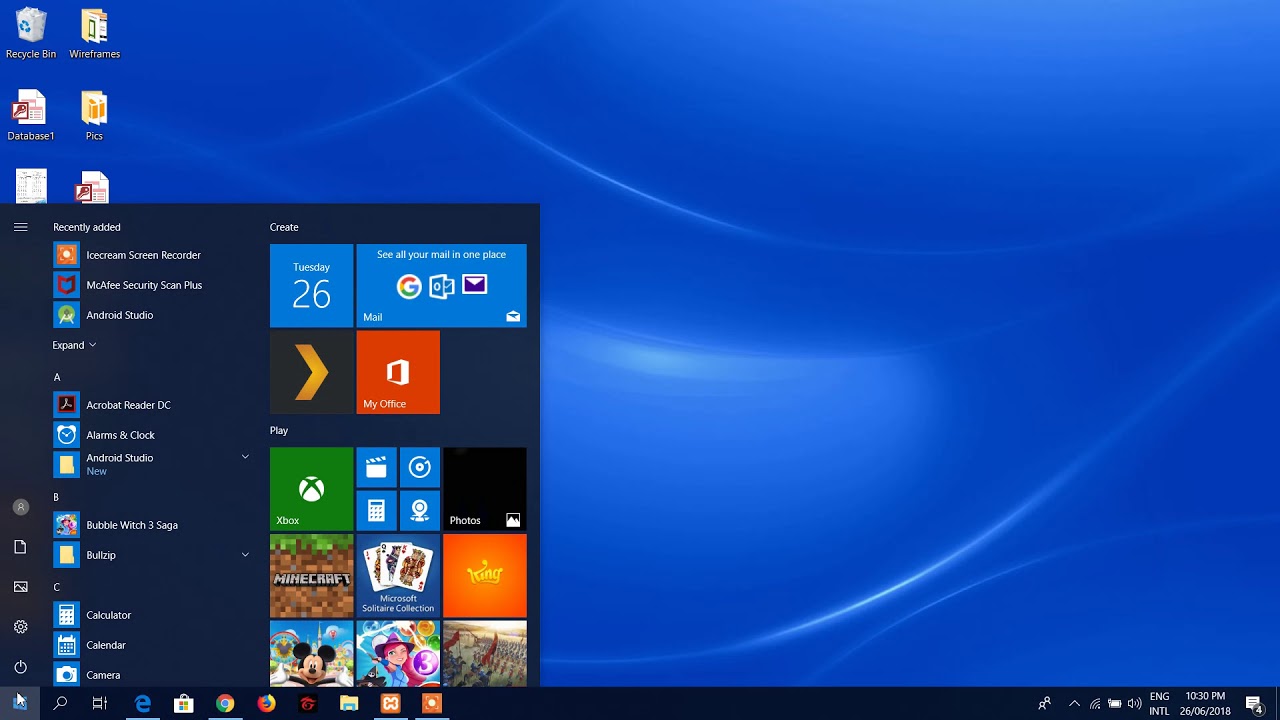Open Microsoft Solitaire Collection tile
This screenshot has height=720, width=1280.
(398, 576)
